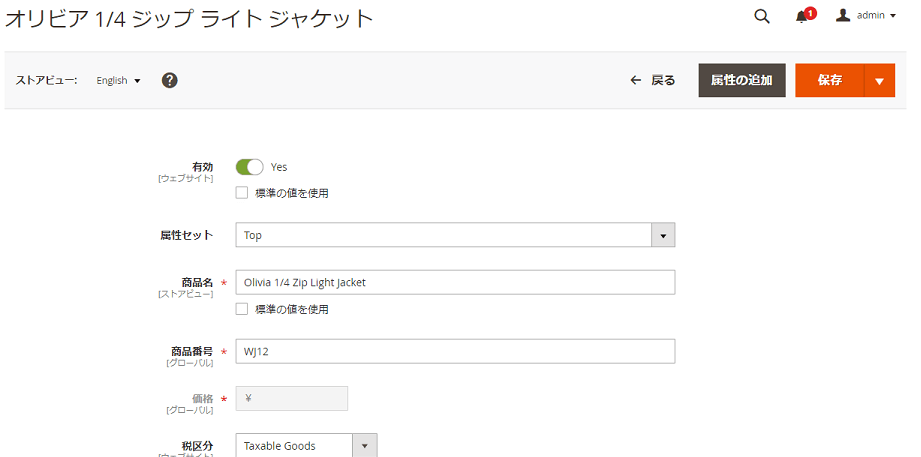Open the notifications bell icon
Viewport: 921px width, 457px height.
click(802, 17)
